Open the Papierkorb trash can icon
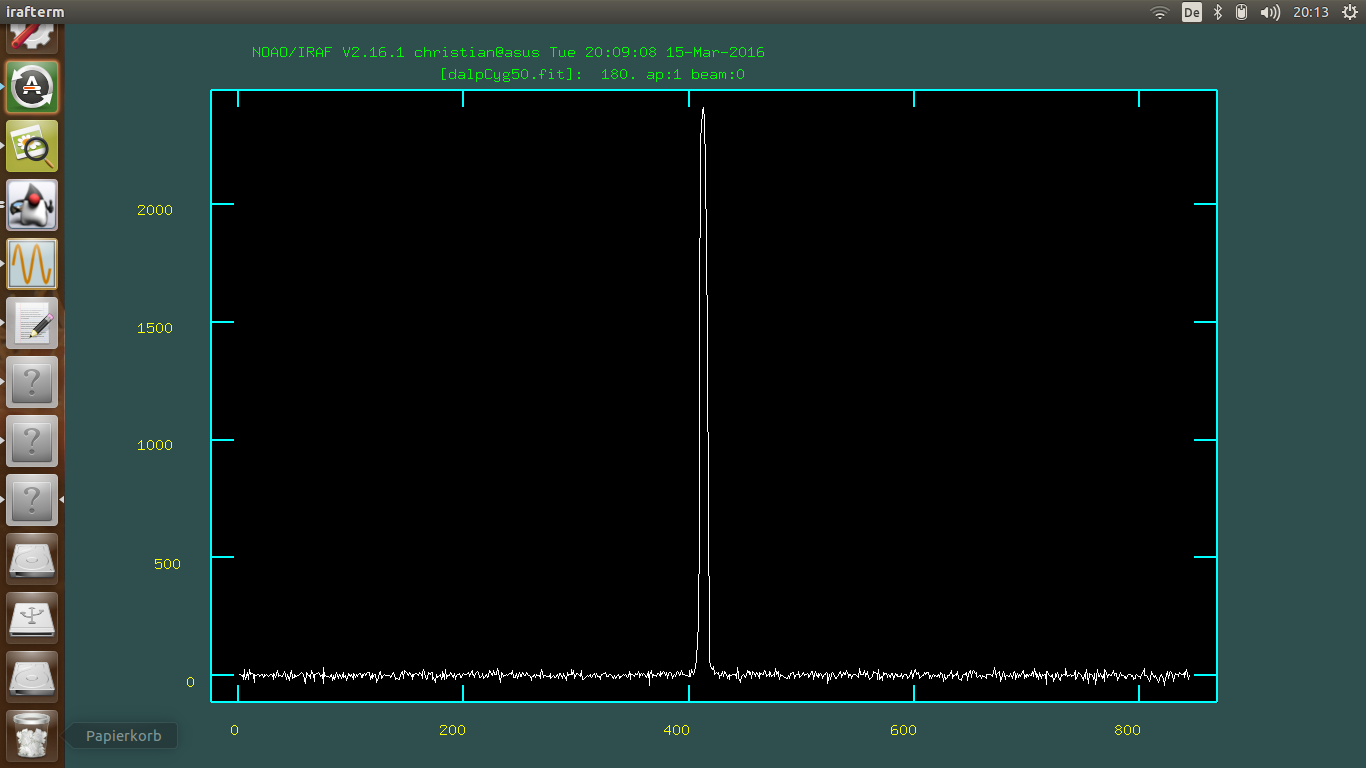 click(32, 736)
